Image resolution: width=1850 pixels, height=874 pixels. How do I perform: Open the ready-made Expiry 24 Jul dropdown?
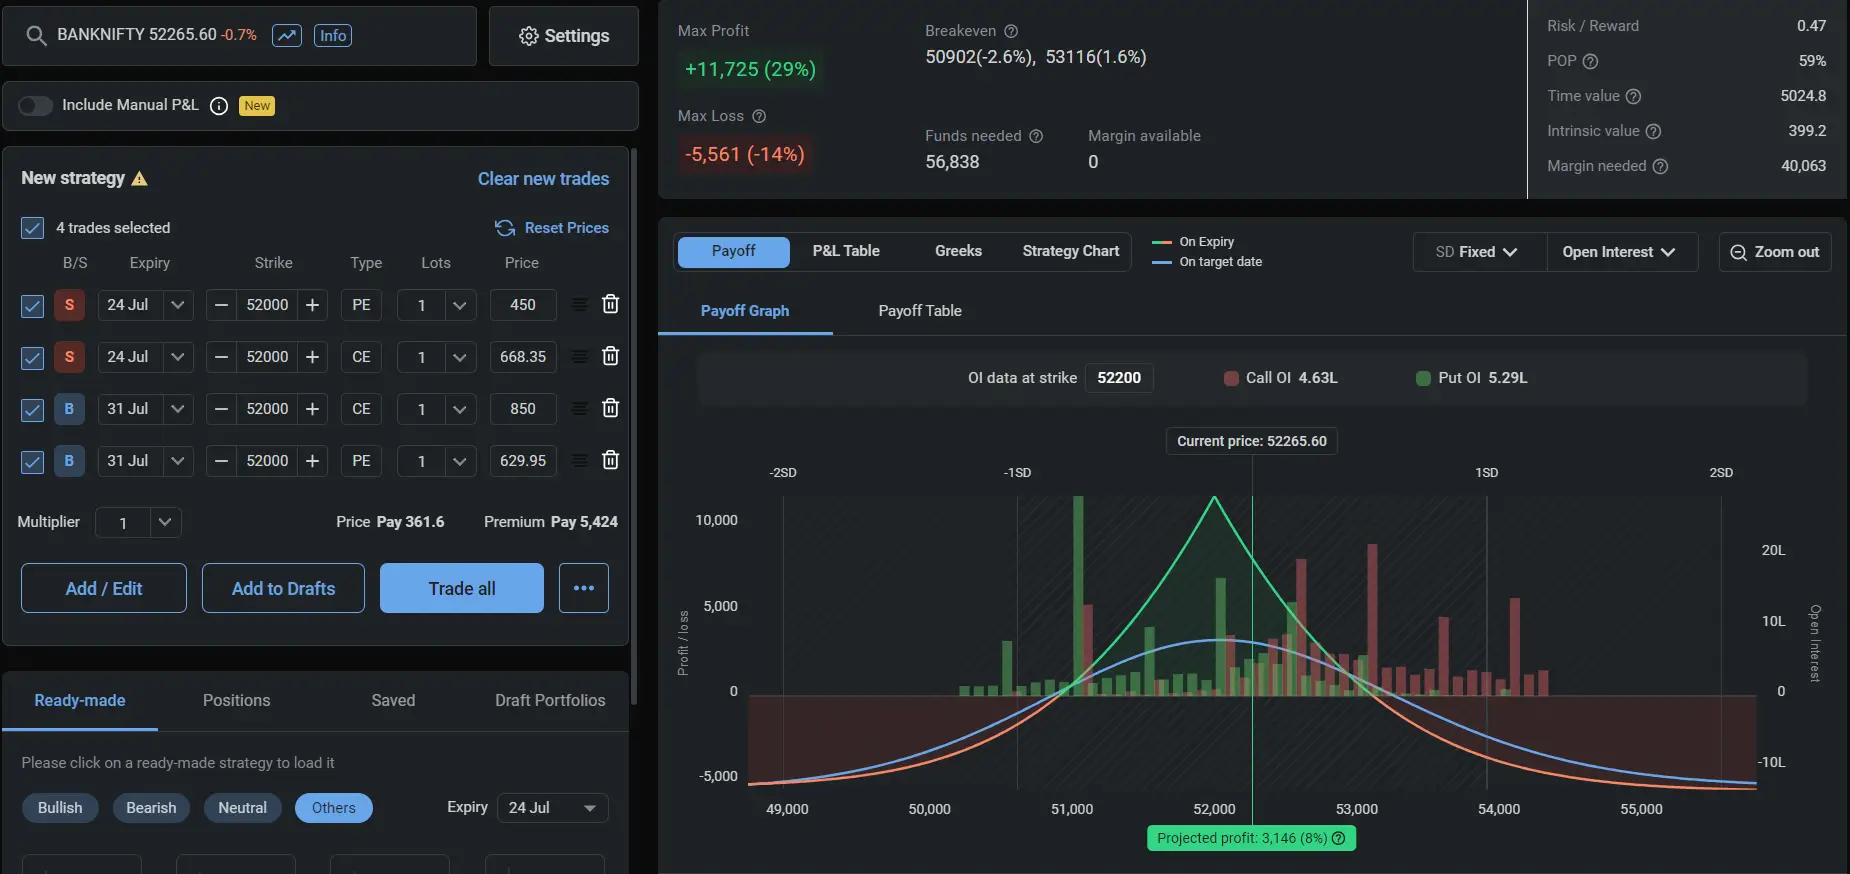point(553,808)
